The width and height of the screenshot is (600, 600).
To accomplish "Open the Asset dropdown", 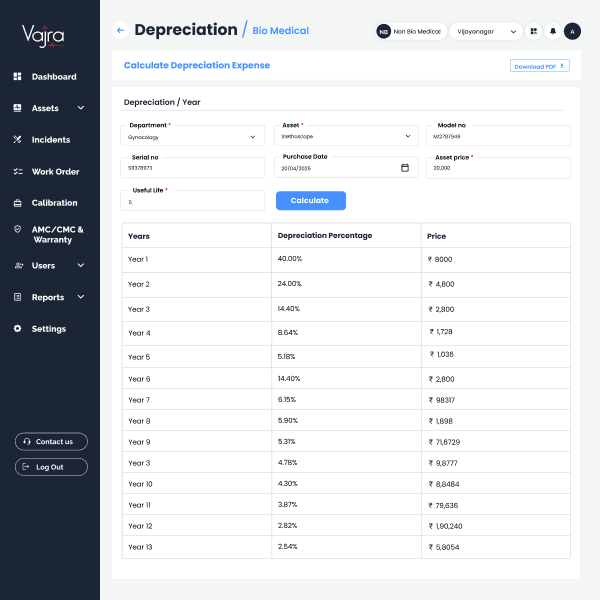I will [346, 137].
